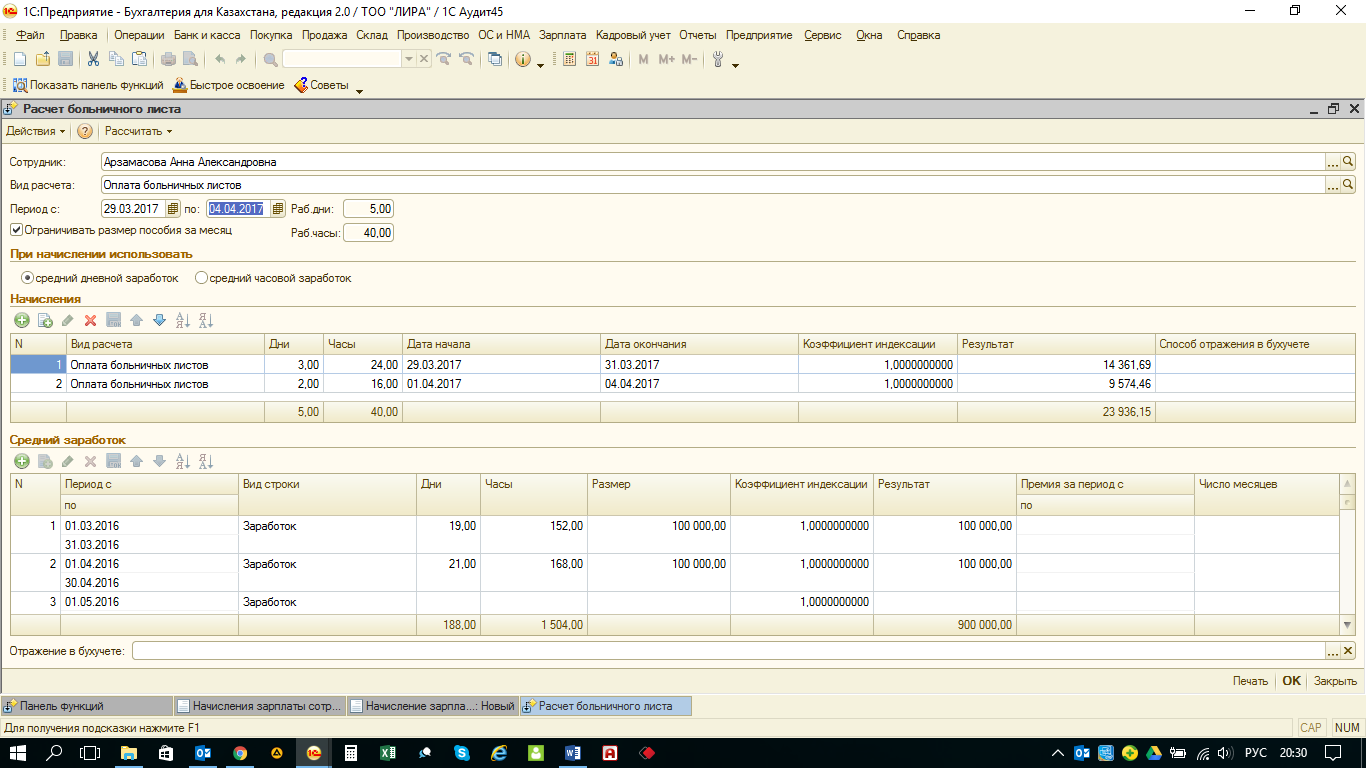The height and width of the screenshot is (768, 1366).
Task: Click the Paste clipboard icon
Action: pos(139,59)
